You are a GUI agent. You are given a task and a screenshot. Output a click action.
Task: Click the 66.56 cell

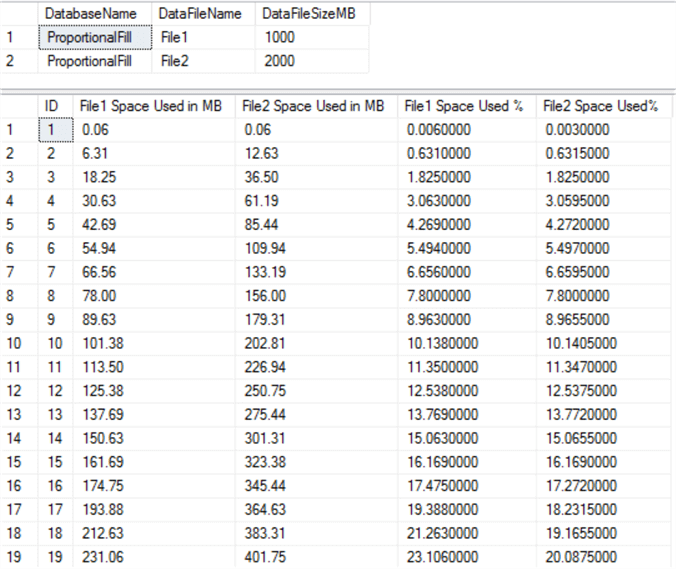pyautogui.click(x=154, y=272)
